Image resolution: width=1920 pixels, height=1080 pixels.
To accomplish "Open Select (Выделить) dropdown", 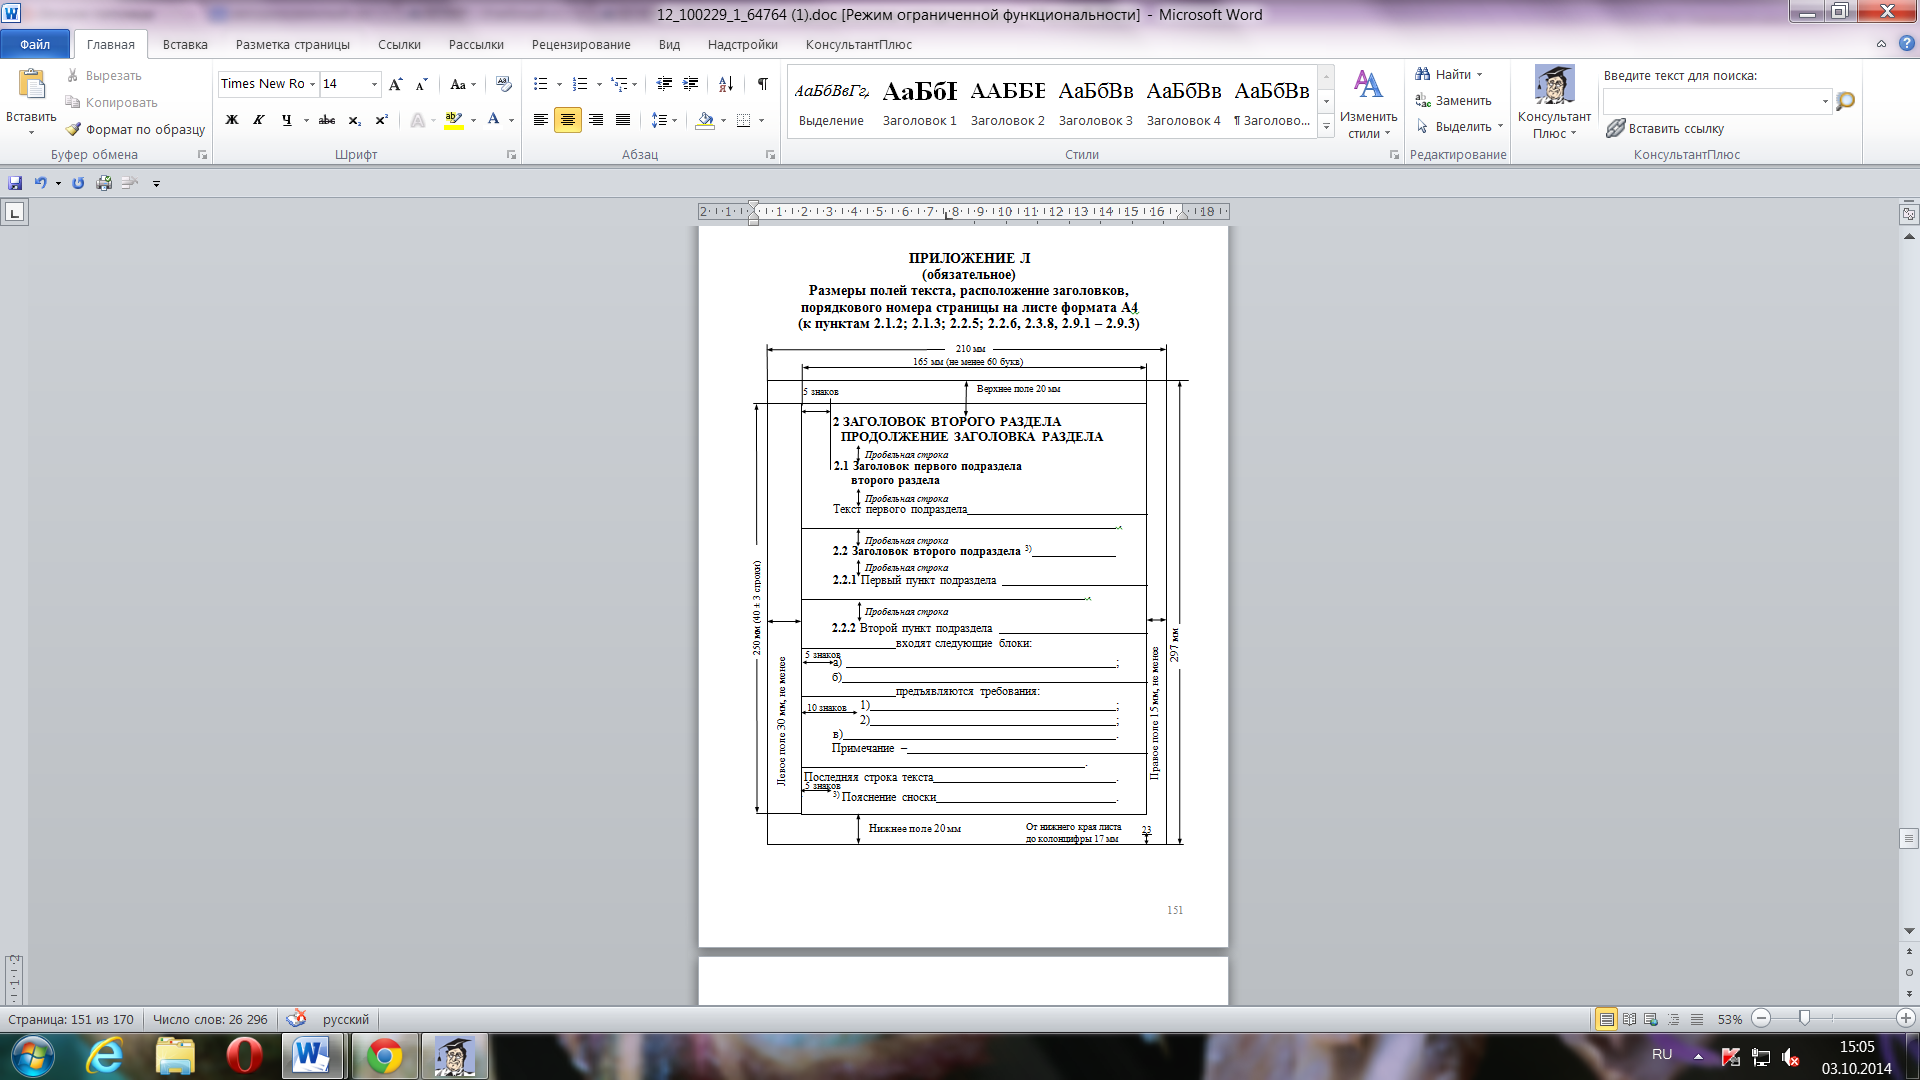I will coord(1460,127).
